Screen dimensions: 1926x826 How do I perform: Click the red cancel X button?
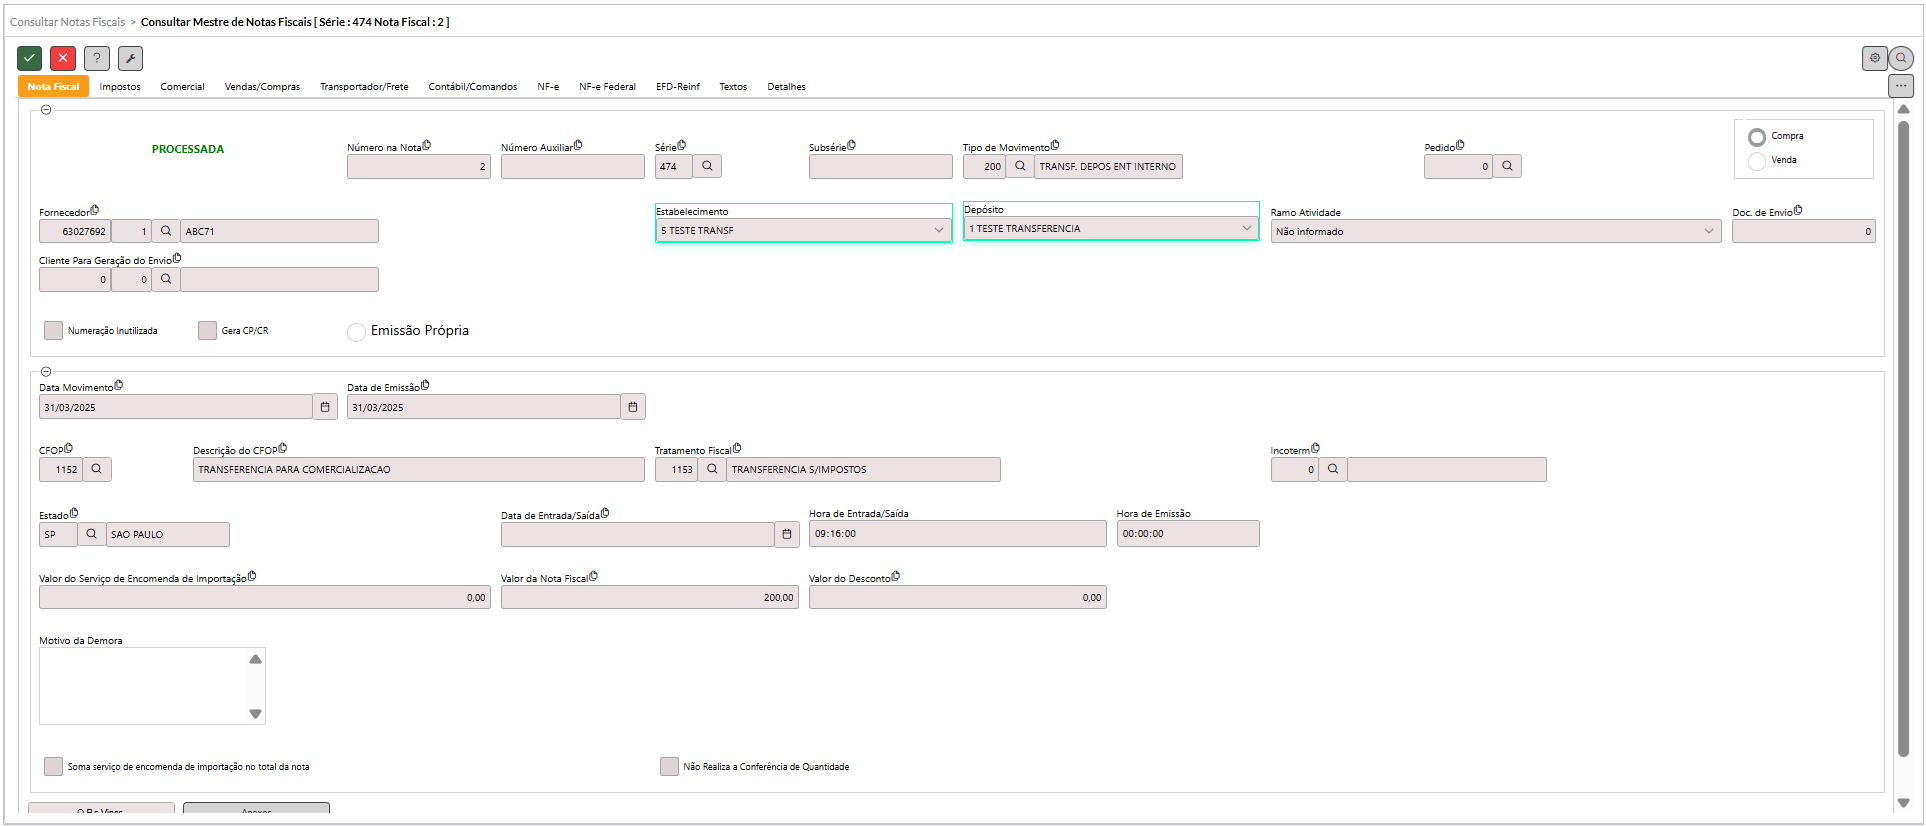[63, 59]
